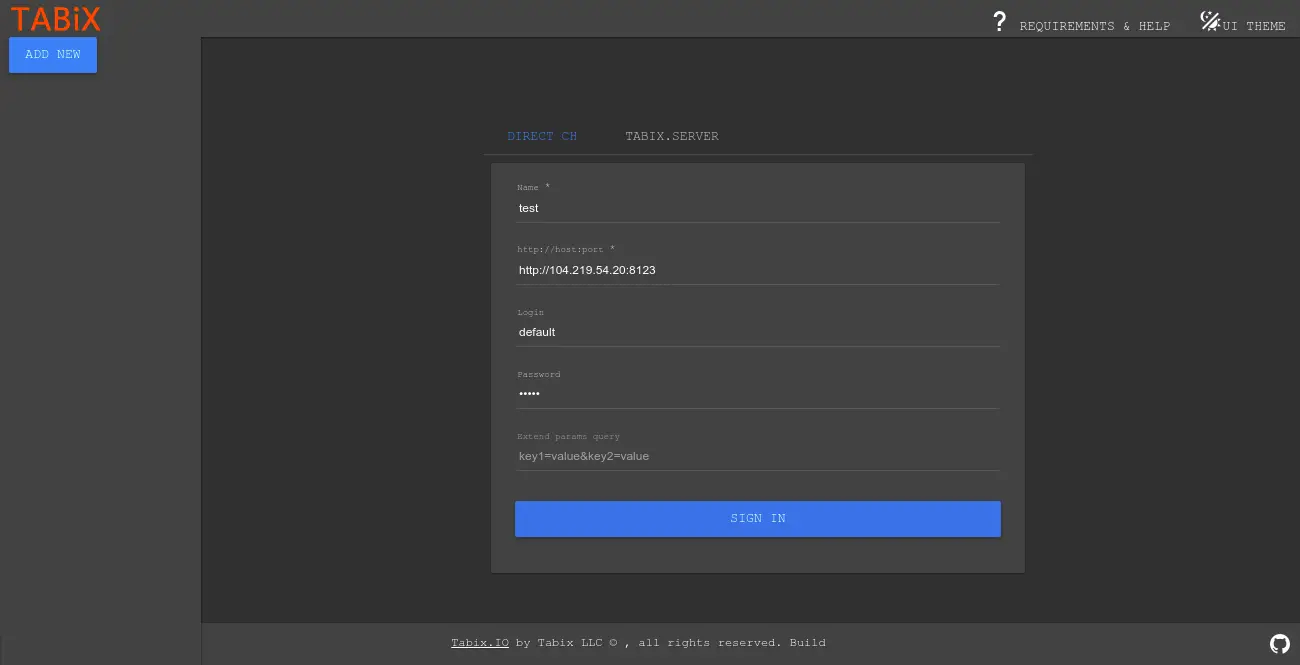1300x665 pixels.
Task: Click the Tabix logo
Action: click(56, 18)
